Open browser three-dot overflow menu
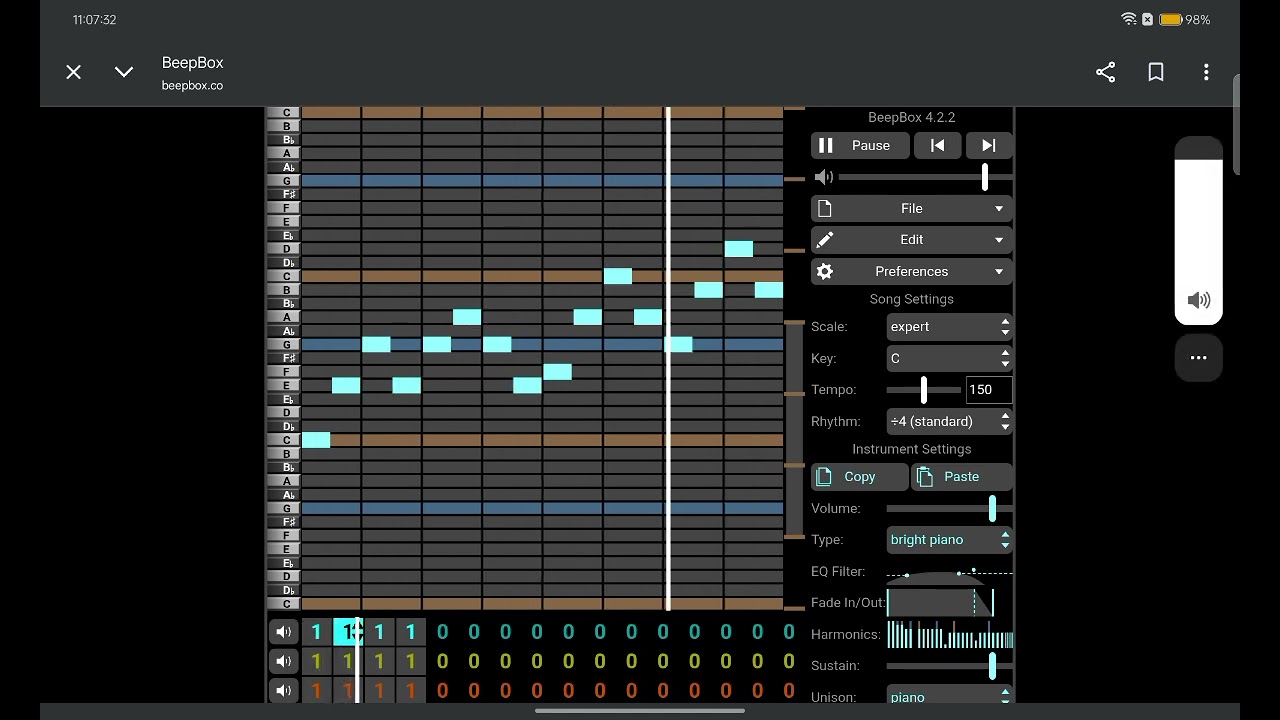The image size is (1280, 720). click(x=1206, y=72)
